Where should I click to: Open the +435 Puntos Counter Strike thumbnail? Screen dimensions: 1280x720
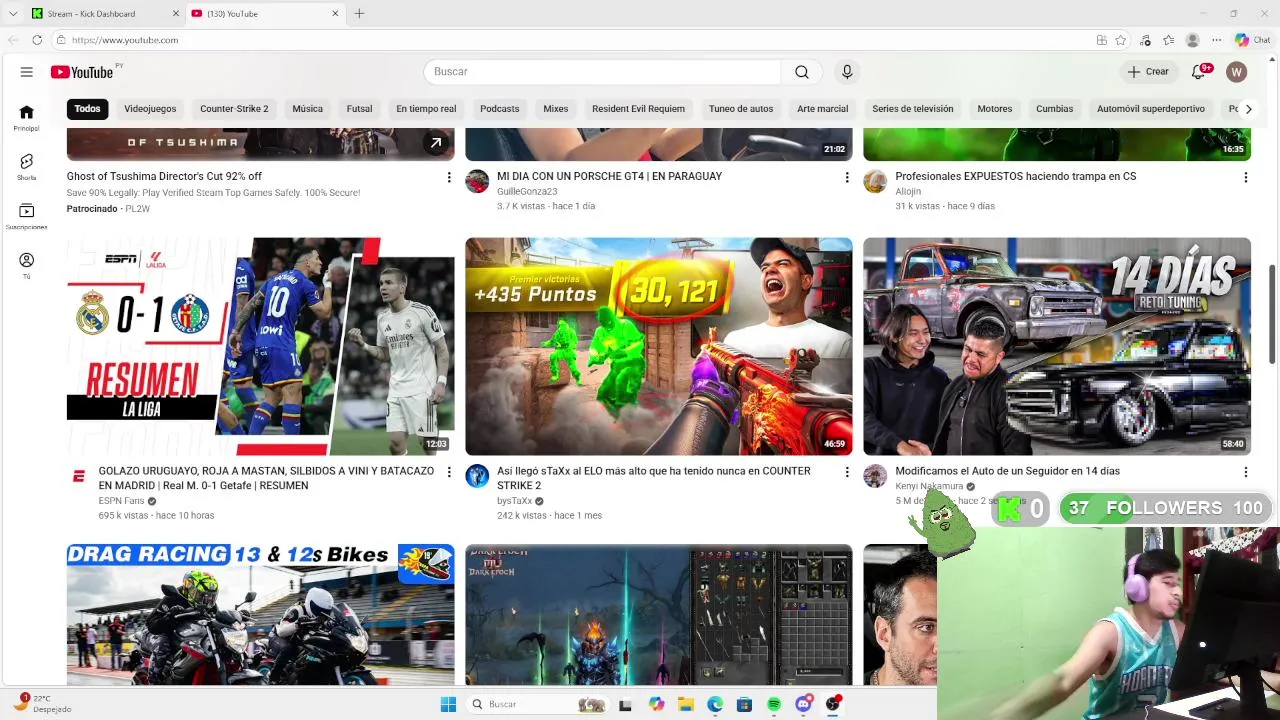[x=659, y=346]
